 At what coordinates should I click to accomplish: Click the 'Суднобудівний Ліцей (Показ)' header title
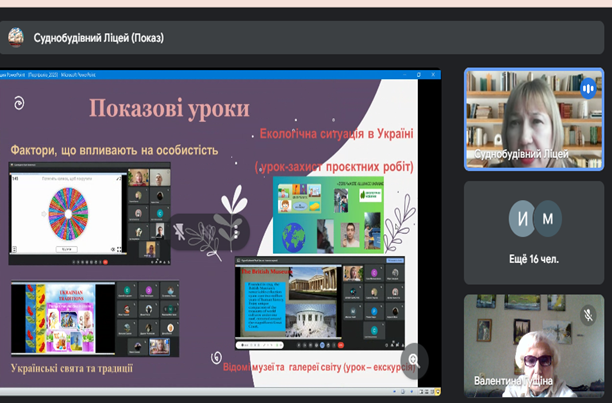(99, 38)
